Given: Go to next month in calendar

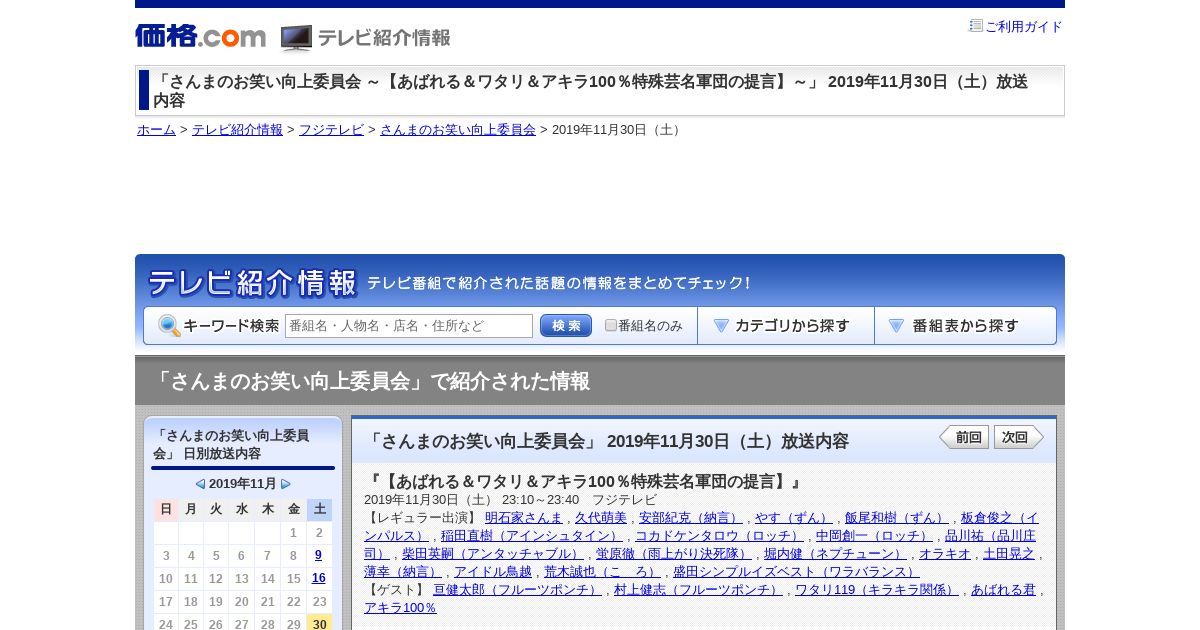Looking at the screenshot, I should (x=286, y=484).
